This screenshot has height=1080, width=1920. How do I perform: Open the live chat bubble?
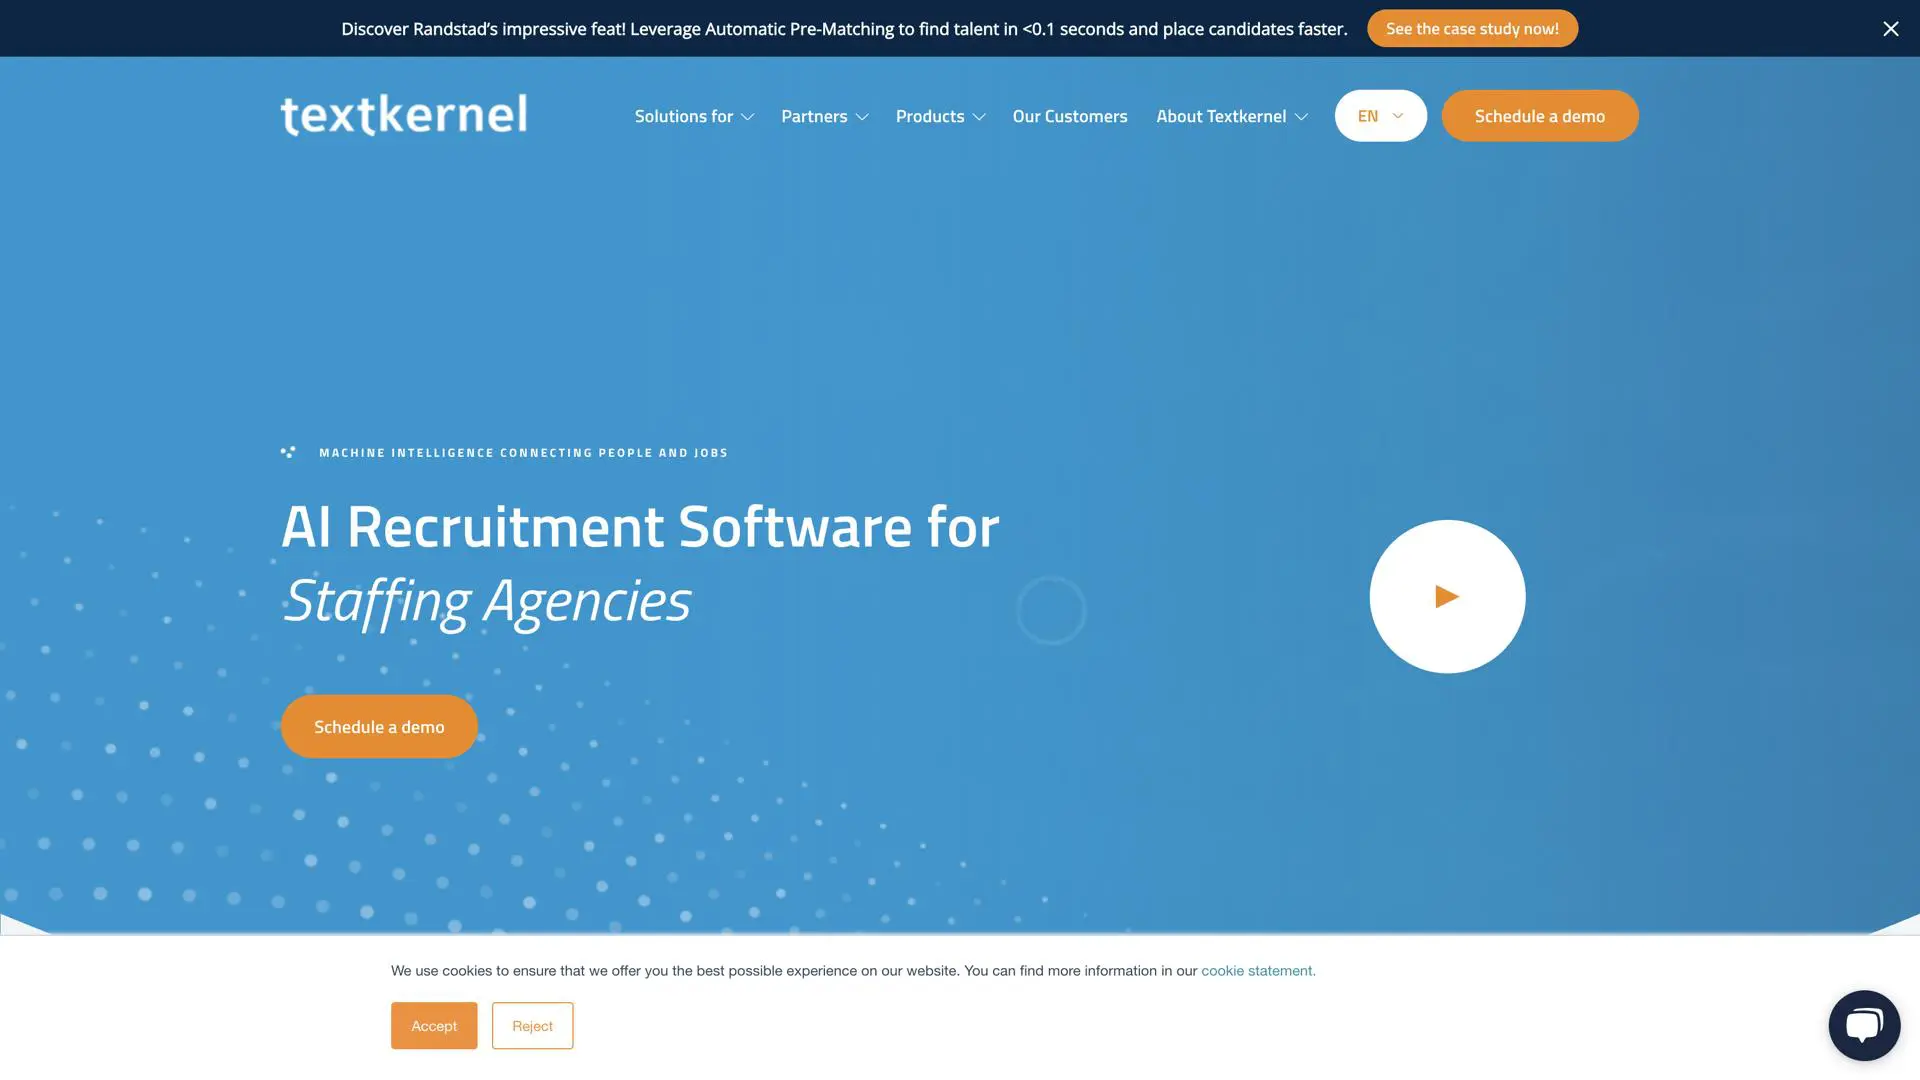(x=1863, y=1025)
